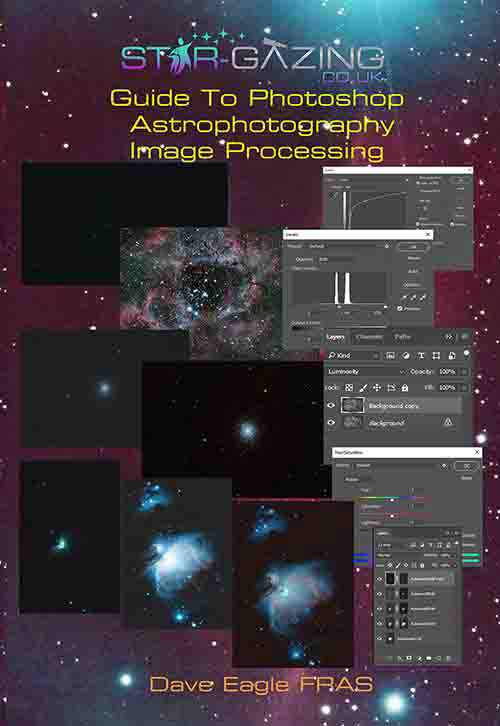
Task: Open the Fill slider dropdown arrow
Action: coord(464,388)
